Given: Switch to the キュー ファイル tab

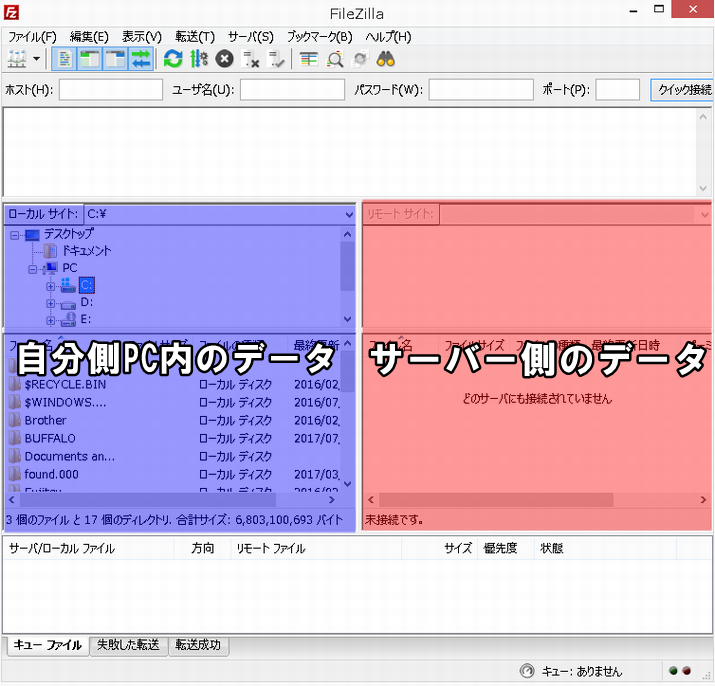Looking at the screenshot, I should (47, 645).
